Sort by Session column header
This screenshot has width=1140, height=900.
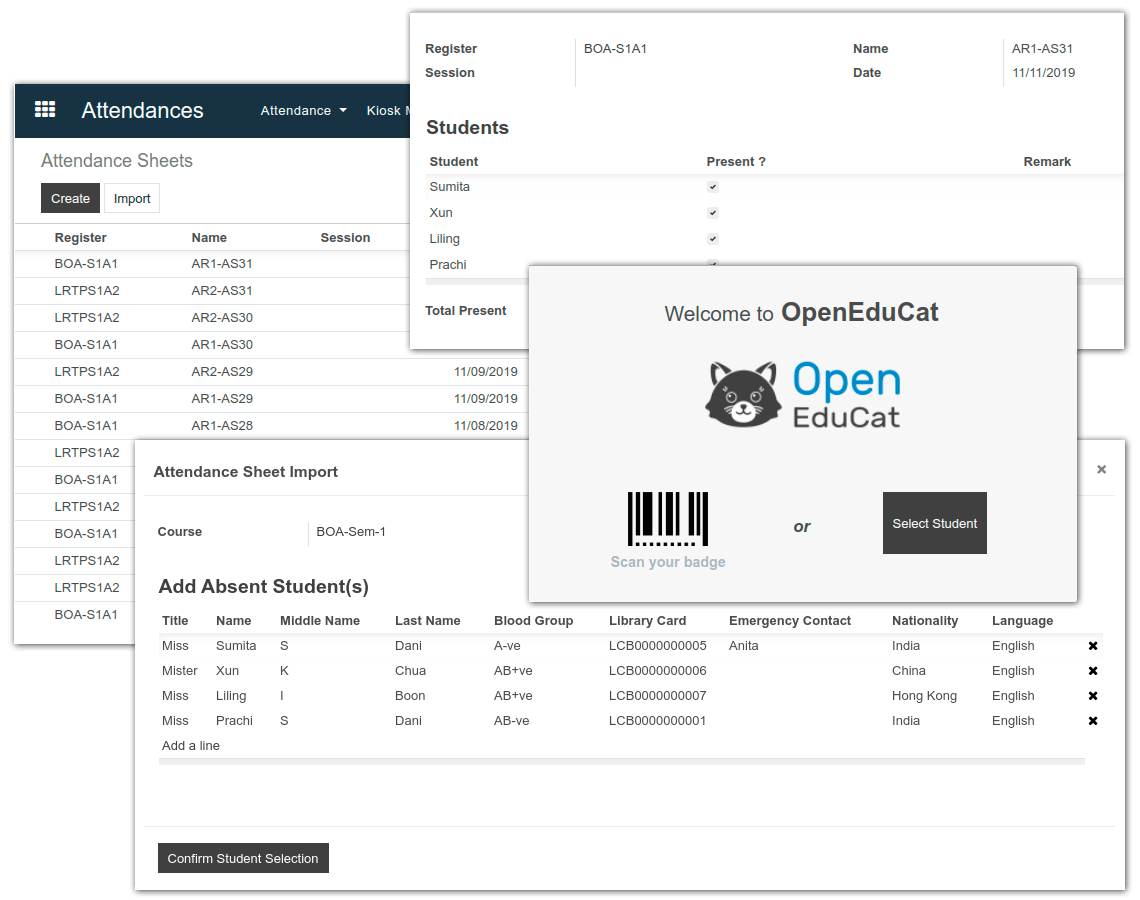(345, 238)
